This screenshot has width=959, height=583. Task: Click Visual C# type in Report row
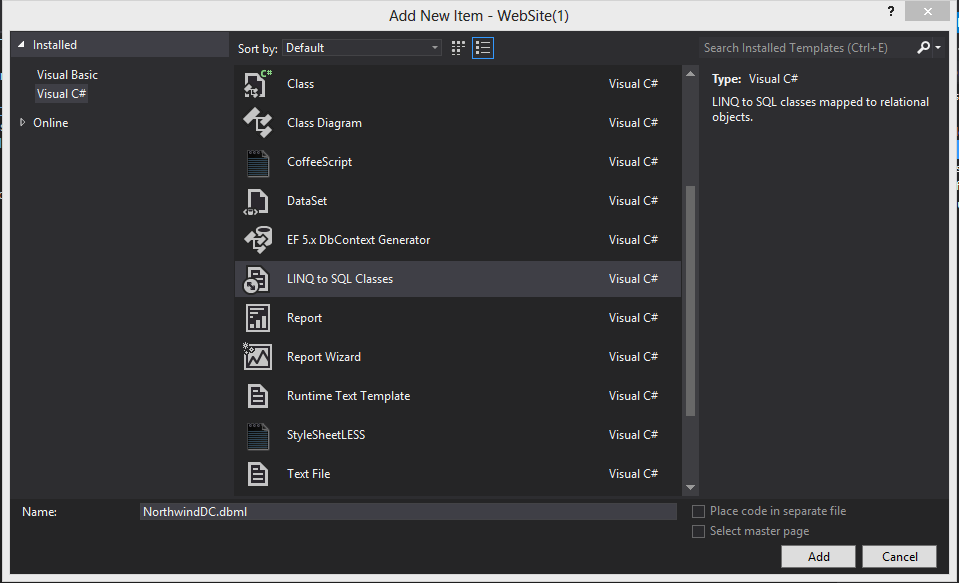coord(633,318)
